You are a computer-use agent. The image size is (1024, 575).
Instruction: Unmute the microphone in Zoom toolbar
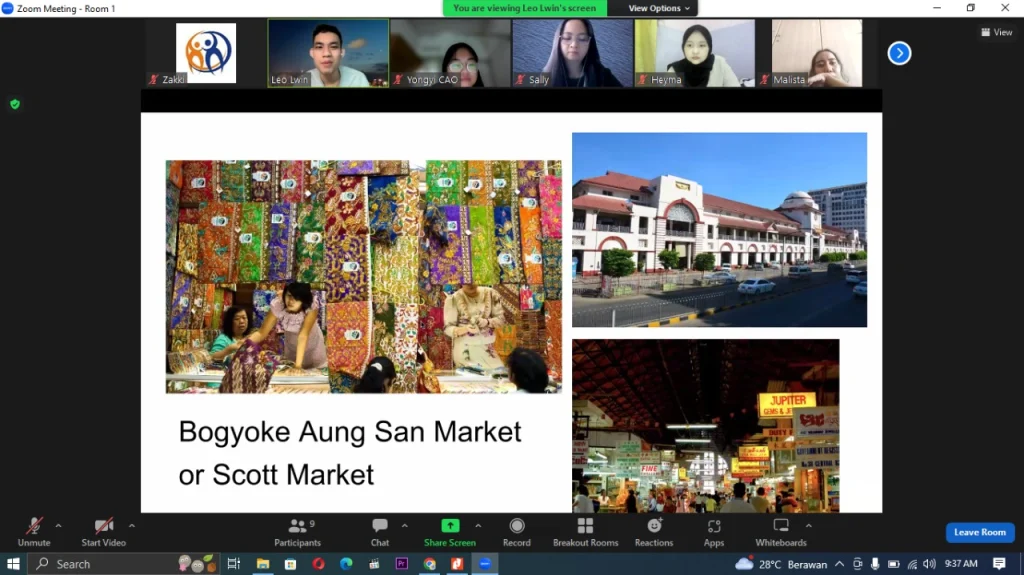34,532
